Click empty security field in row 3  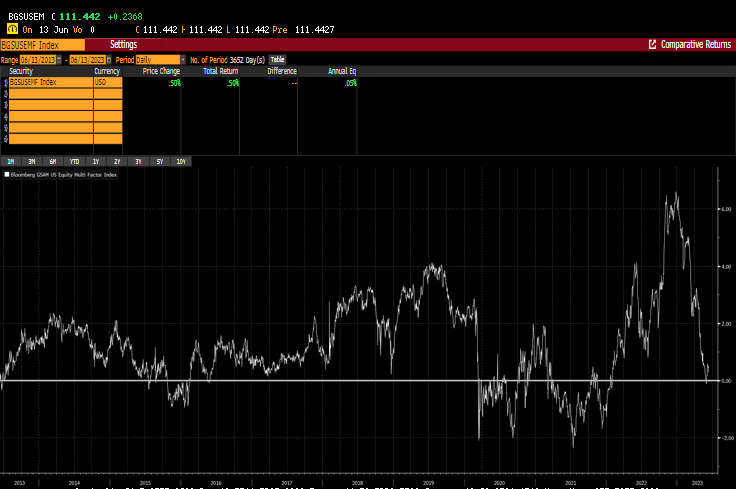[51, 105]
